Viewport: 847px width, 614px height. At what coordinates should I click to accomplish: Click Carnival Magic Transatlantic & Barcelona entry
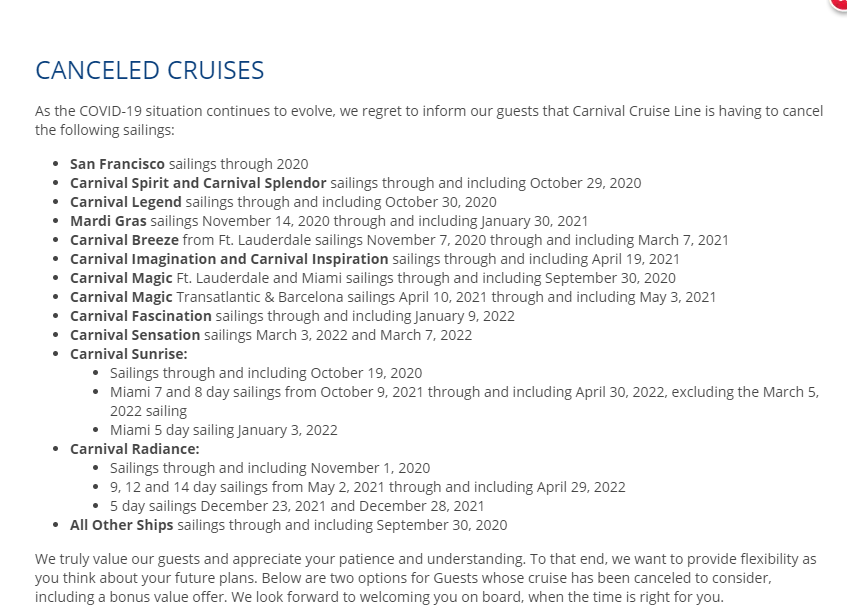pos(393,297)
